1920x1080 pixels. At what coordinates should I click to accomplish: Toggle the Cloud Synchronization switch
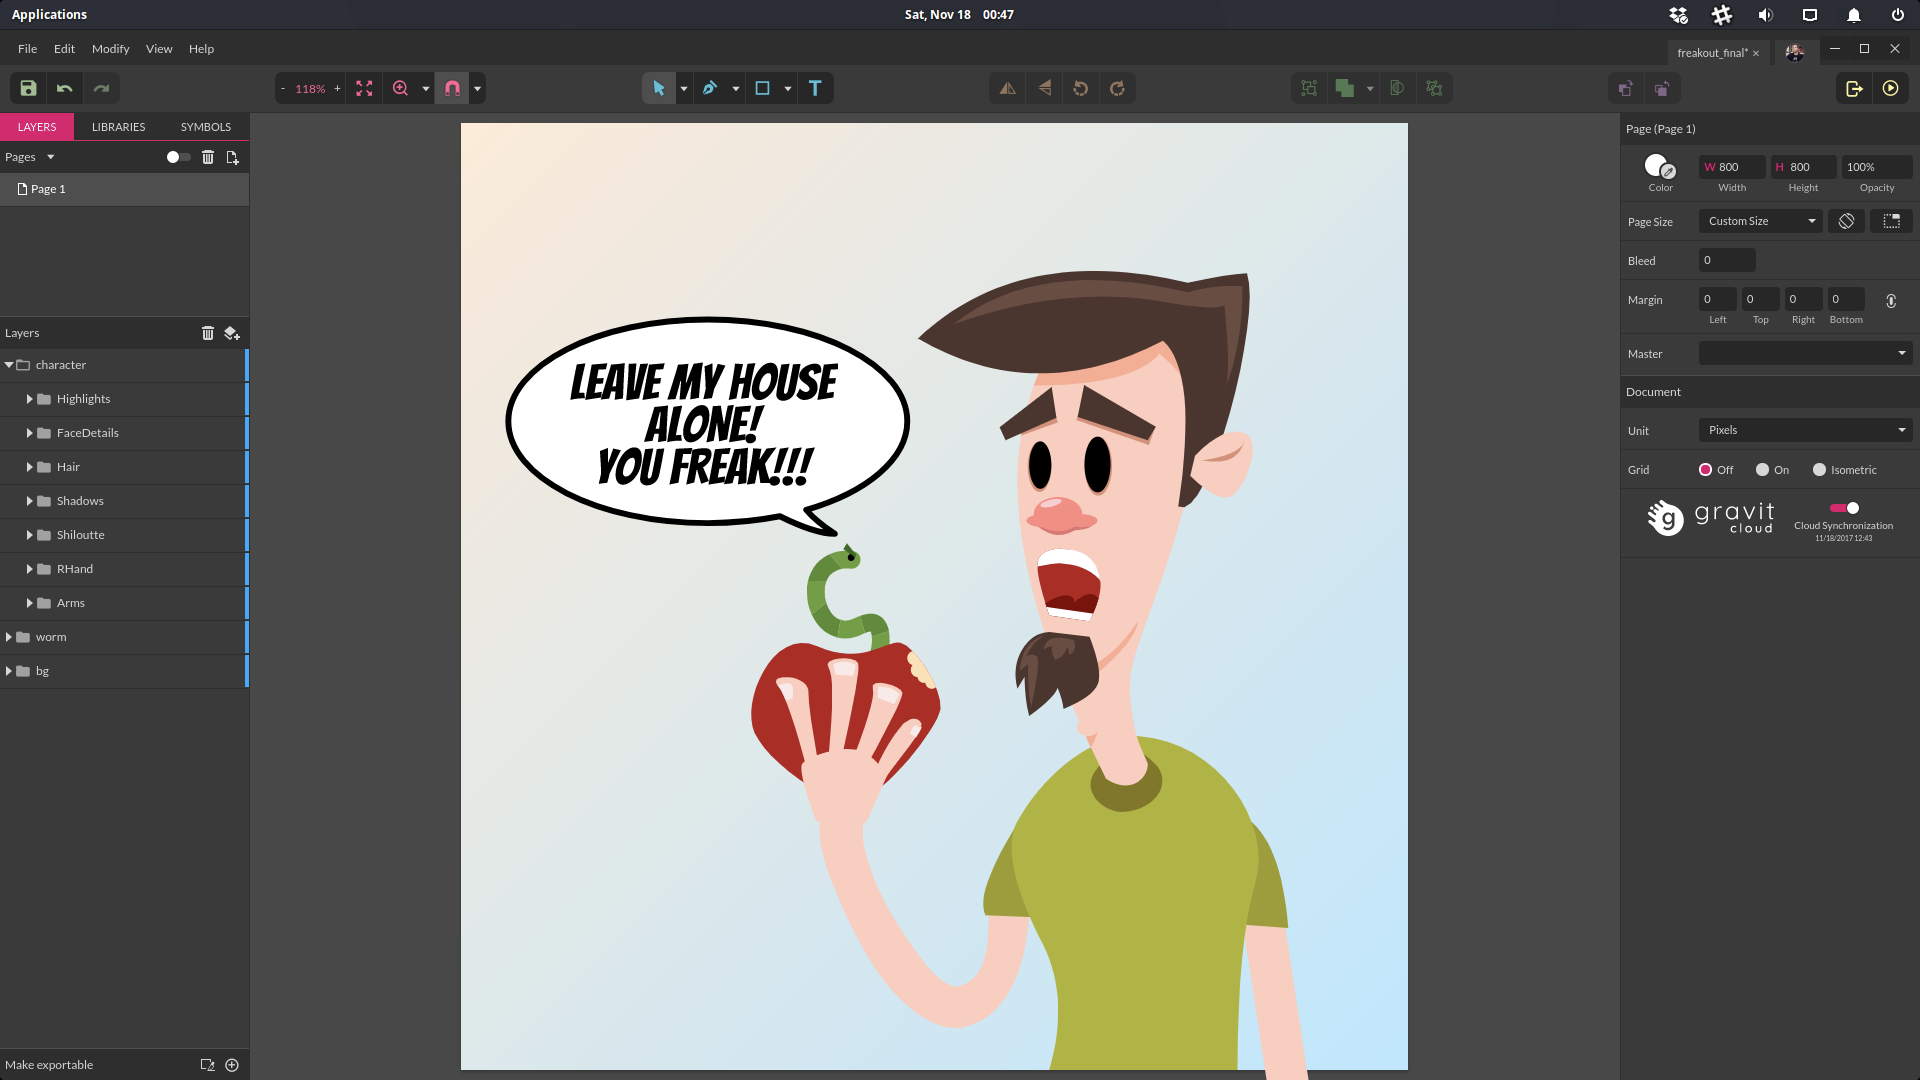(1844, 508)
